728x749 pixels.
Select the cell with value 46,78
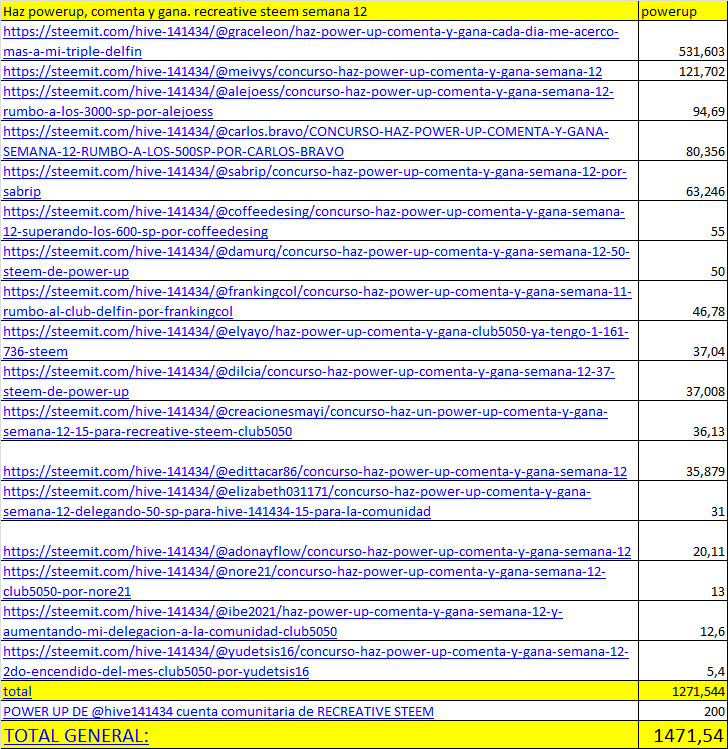tap(683, 301)
